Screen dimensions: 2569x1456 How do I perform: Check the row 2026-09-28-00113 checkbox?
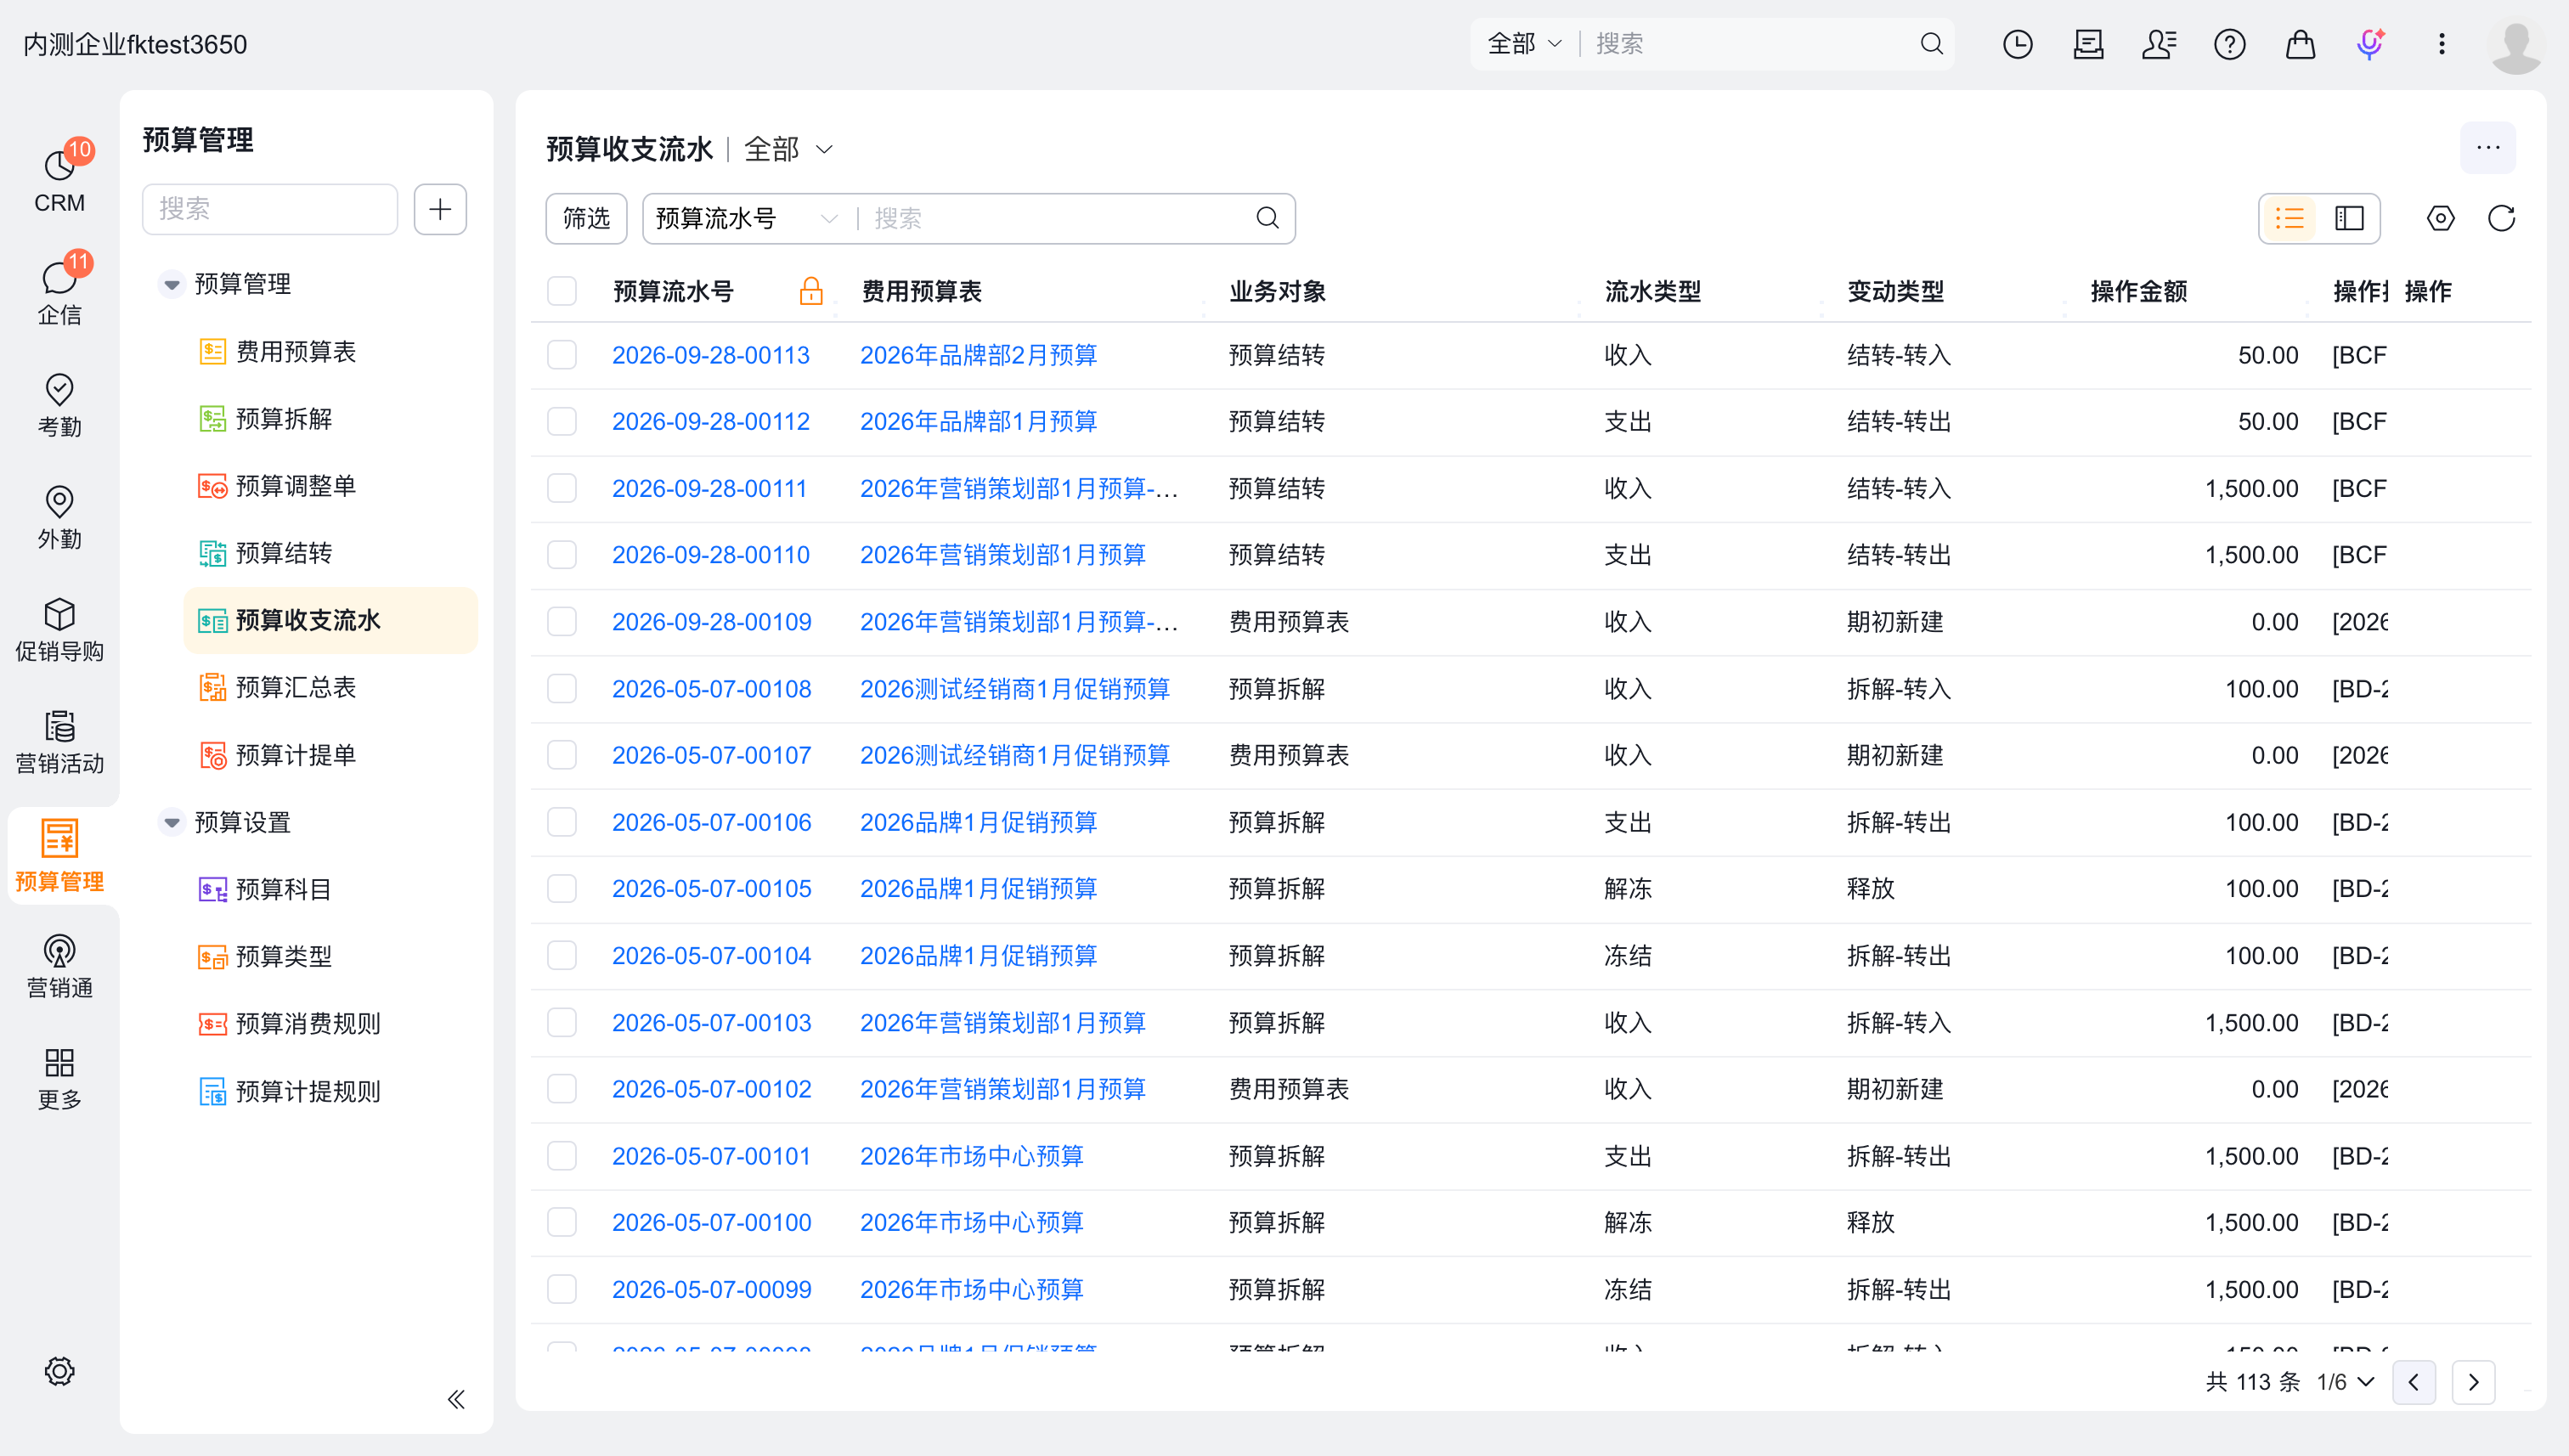(x=562, y=355)
